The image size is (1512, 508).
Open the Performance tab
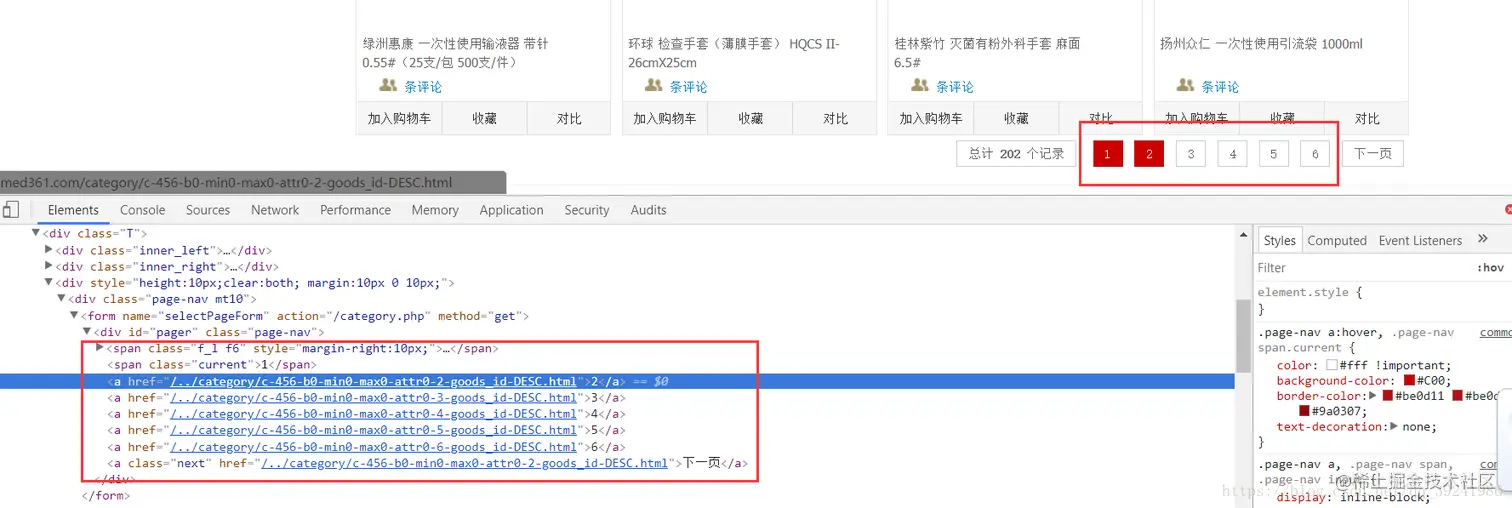[355, 210]
